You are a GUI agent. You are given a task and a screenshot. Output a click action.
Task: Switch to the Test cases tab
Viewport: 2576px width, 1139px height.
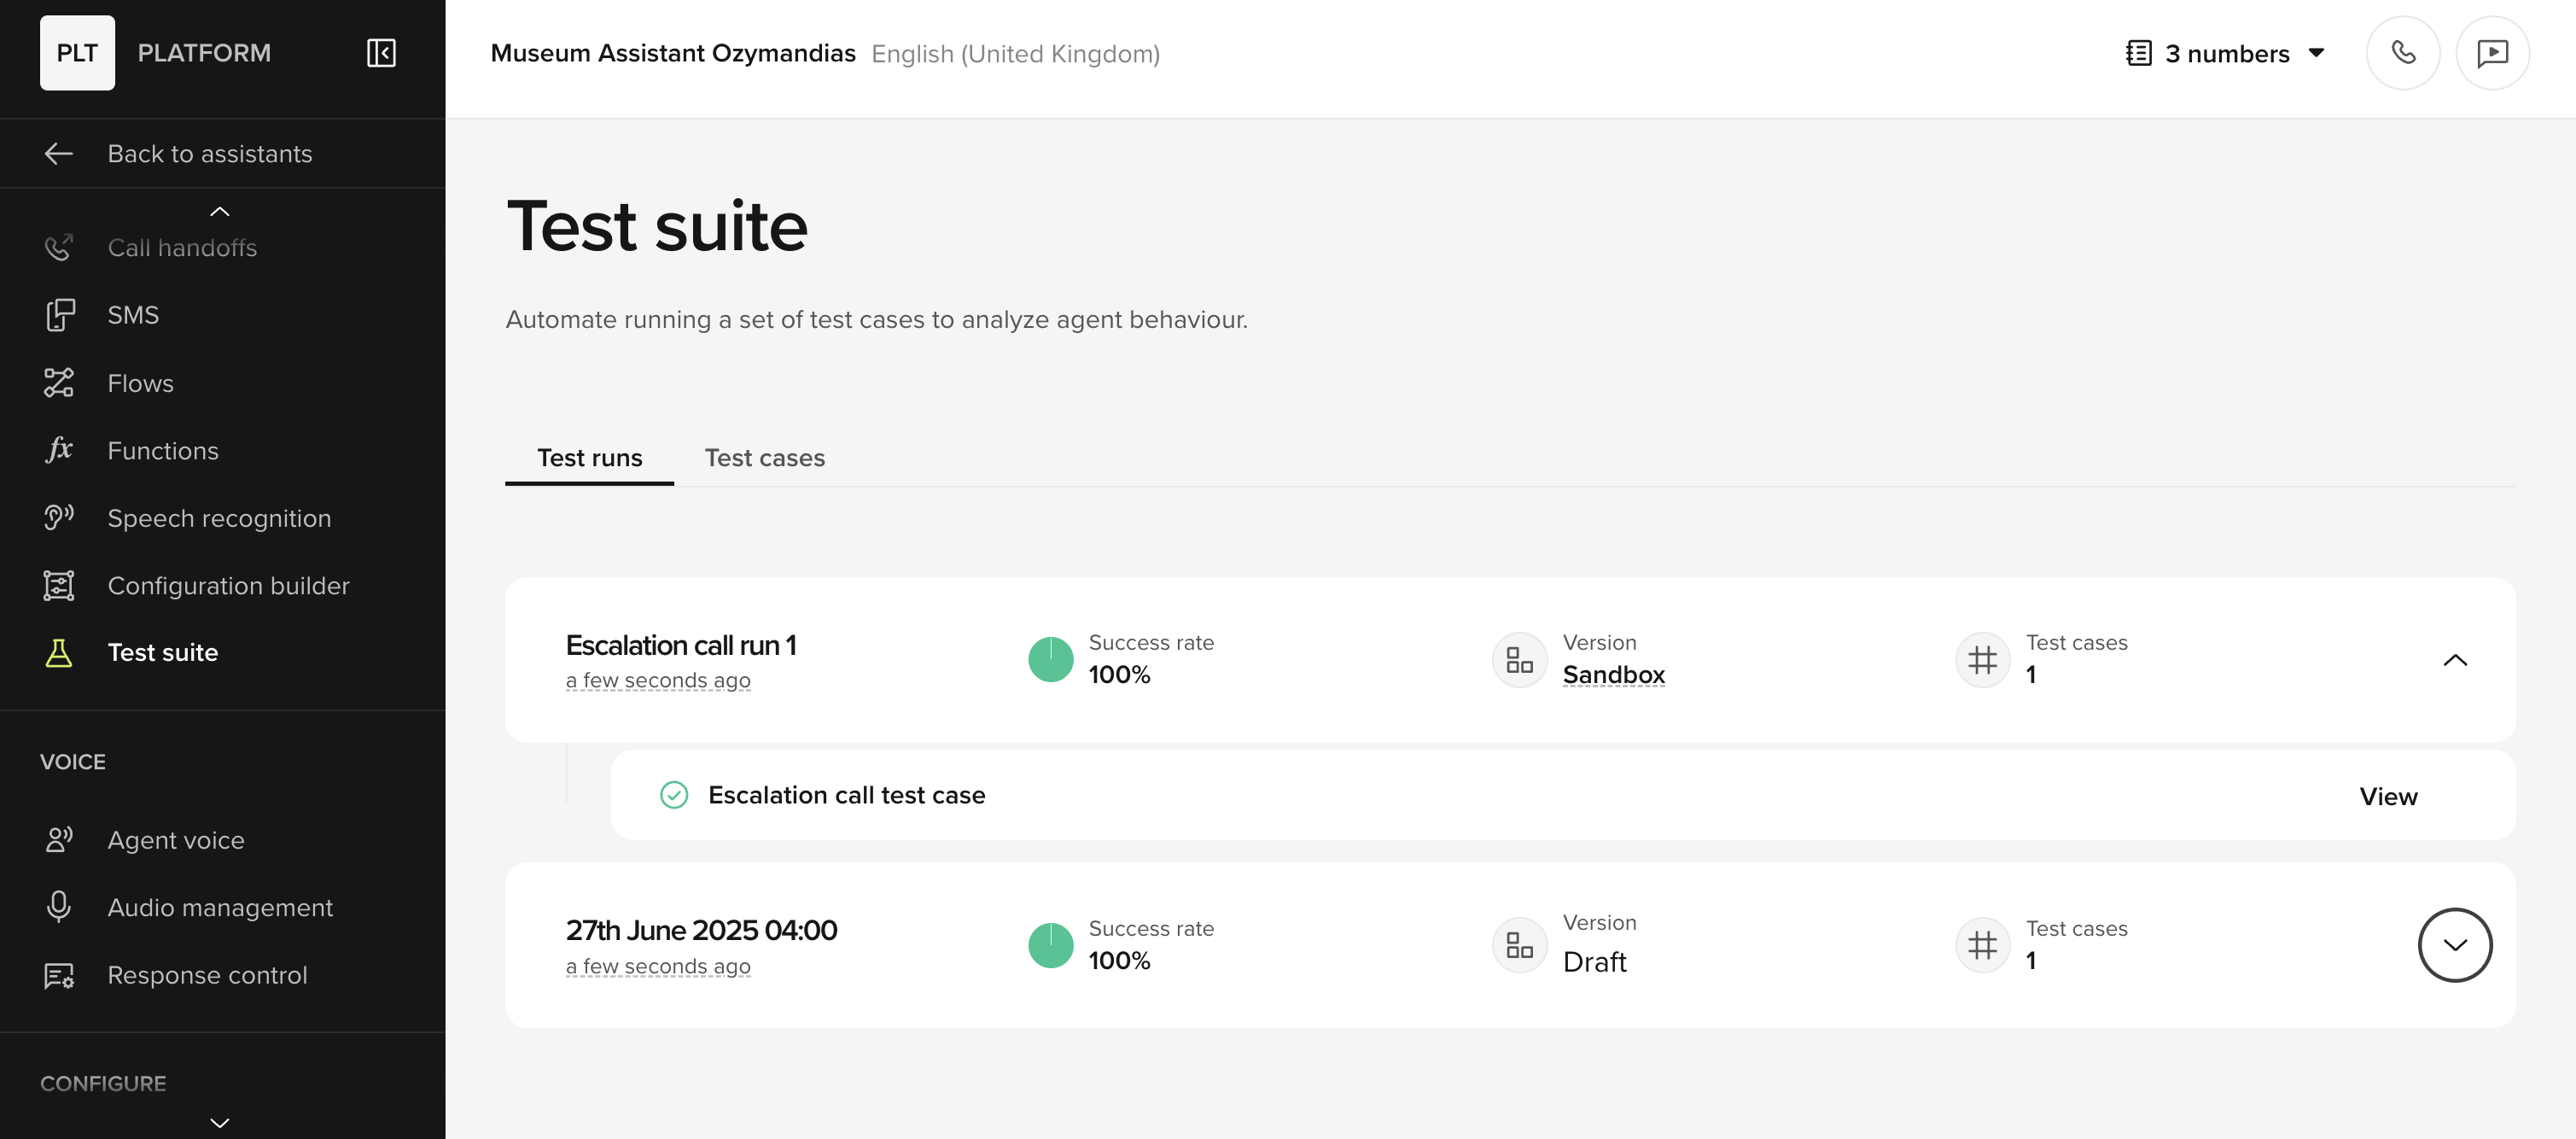[764, 458]
